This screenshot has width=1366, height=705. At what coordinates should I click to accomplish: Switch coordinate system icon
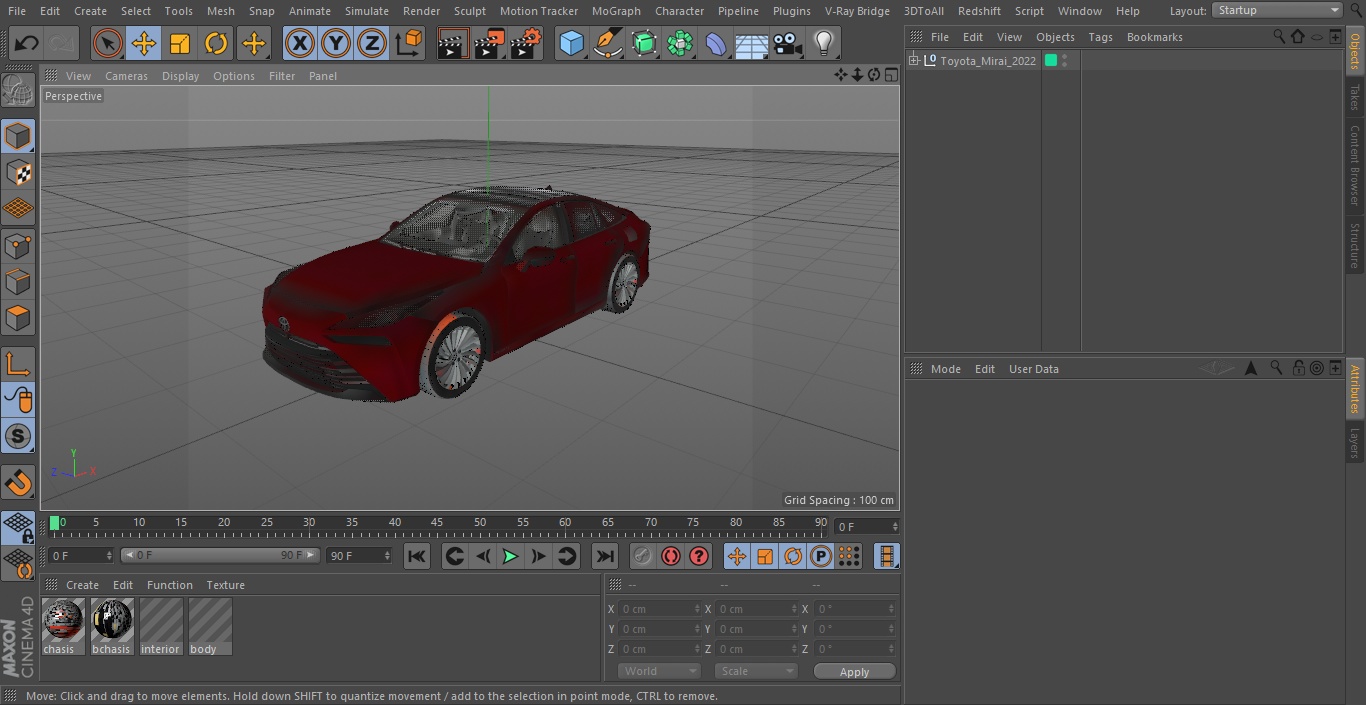409,43
